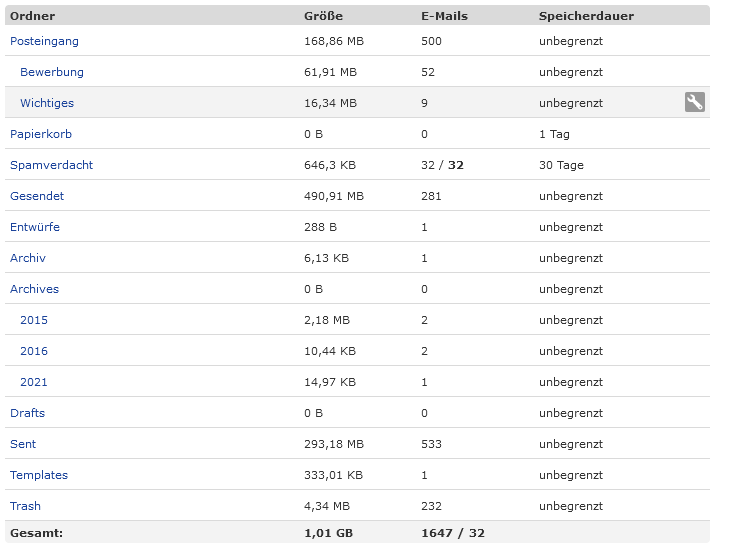This screenshot has height=555, width=730.
Task: Select the 2015 archive subfolder
Action: [34, 320]
